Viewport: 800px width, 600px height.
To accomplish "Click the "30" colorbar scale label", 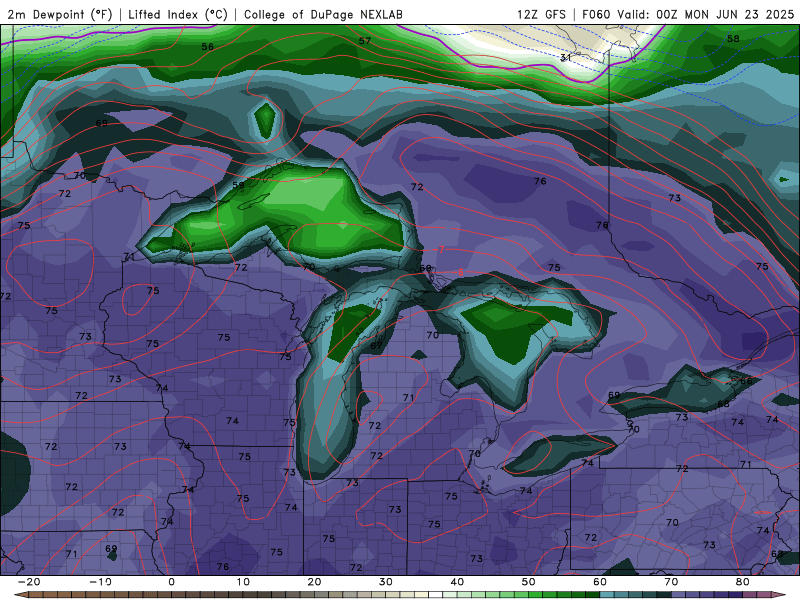I will point(386,582).
